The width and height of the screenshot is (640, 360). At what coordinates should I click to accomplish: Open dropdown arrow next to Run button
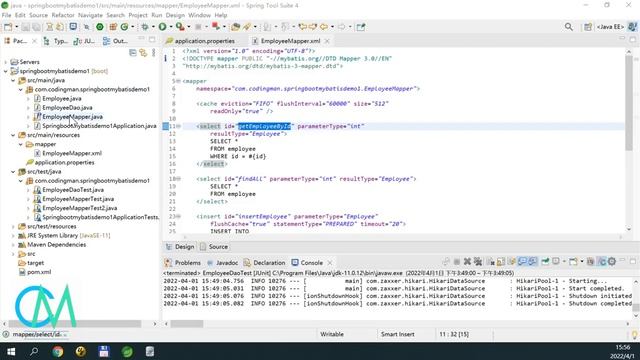click(x=170, y=27)
